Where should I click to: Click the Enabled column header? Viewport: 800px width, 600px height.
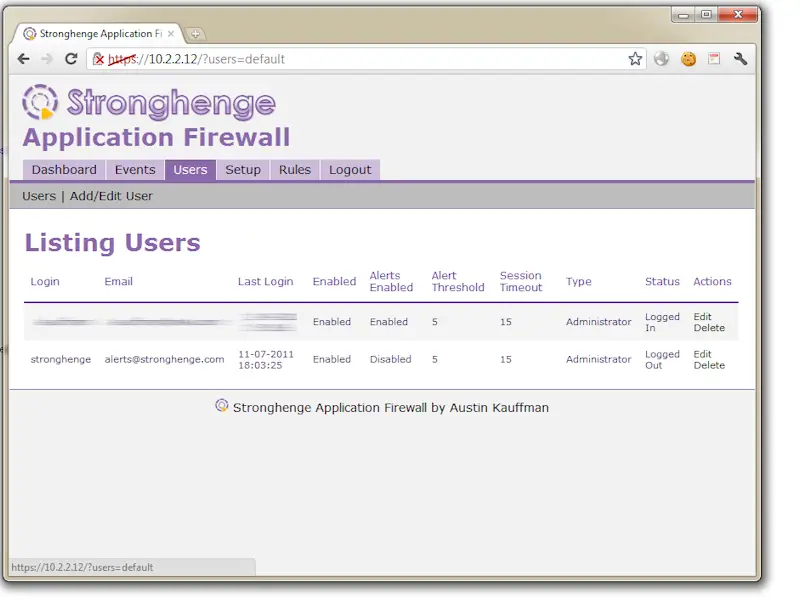pos(334,281)
